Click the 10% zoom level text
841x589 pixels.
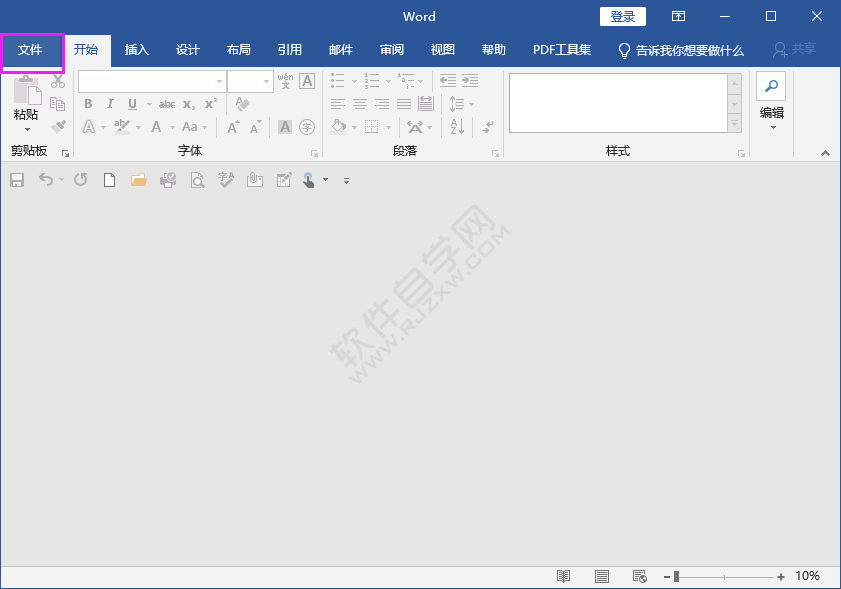click(x=808, y=576)
